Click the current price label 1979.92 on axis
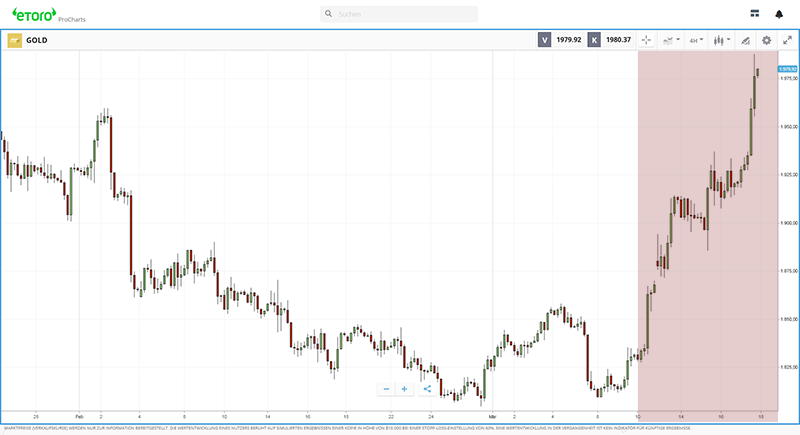 pyautogui.click(x=786, y=69)
